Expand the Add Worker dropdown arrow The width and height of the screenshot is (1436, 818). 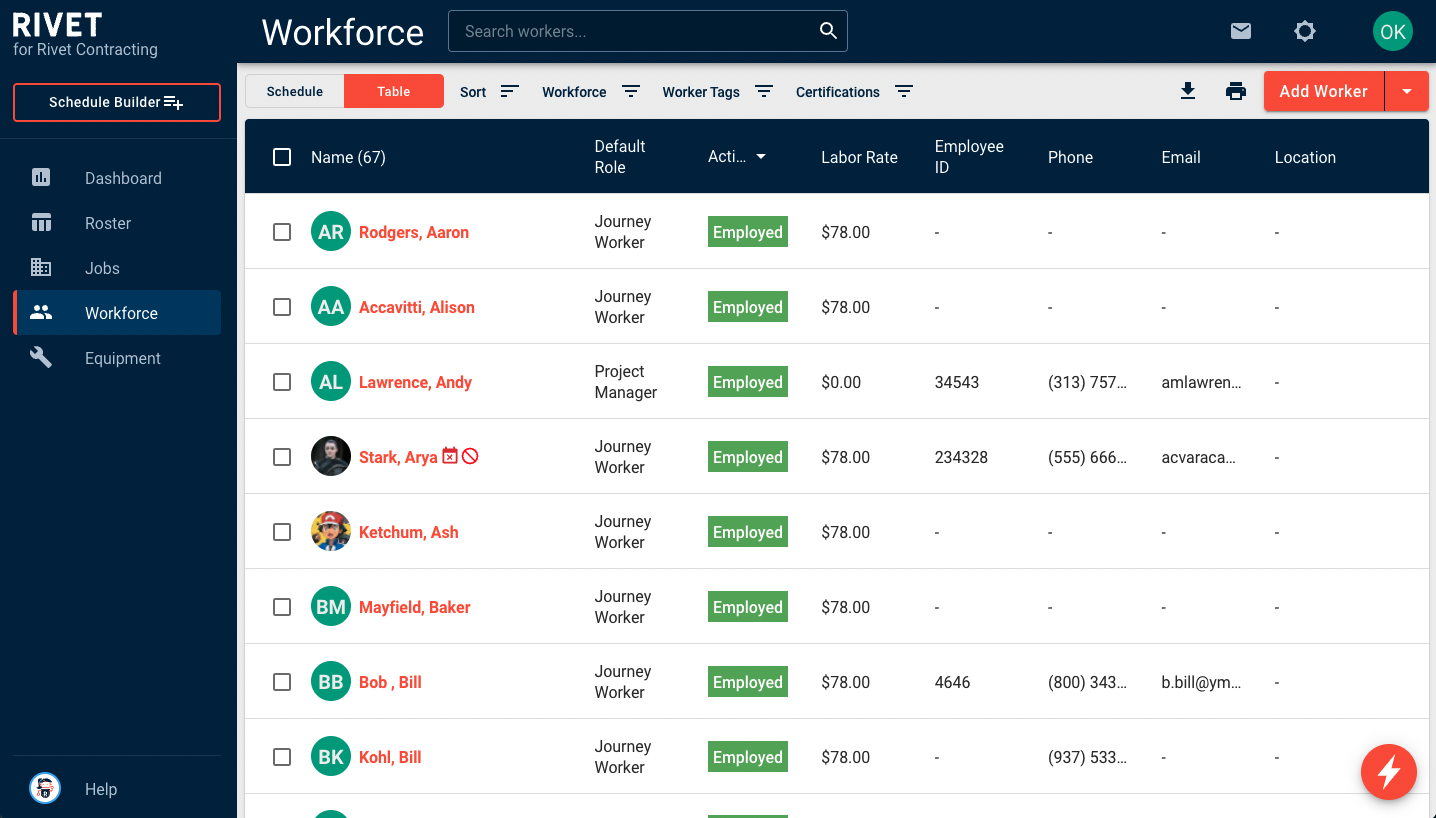(x=1407, y=91)
